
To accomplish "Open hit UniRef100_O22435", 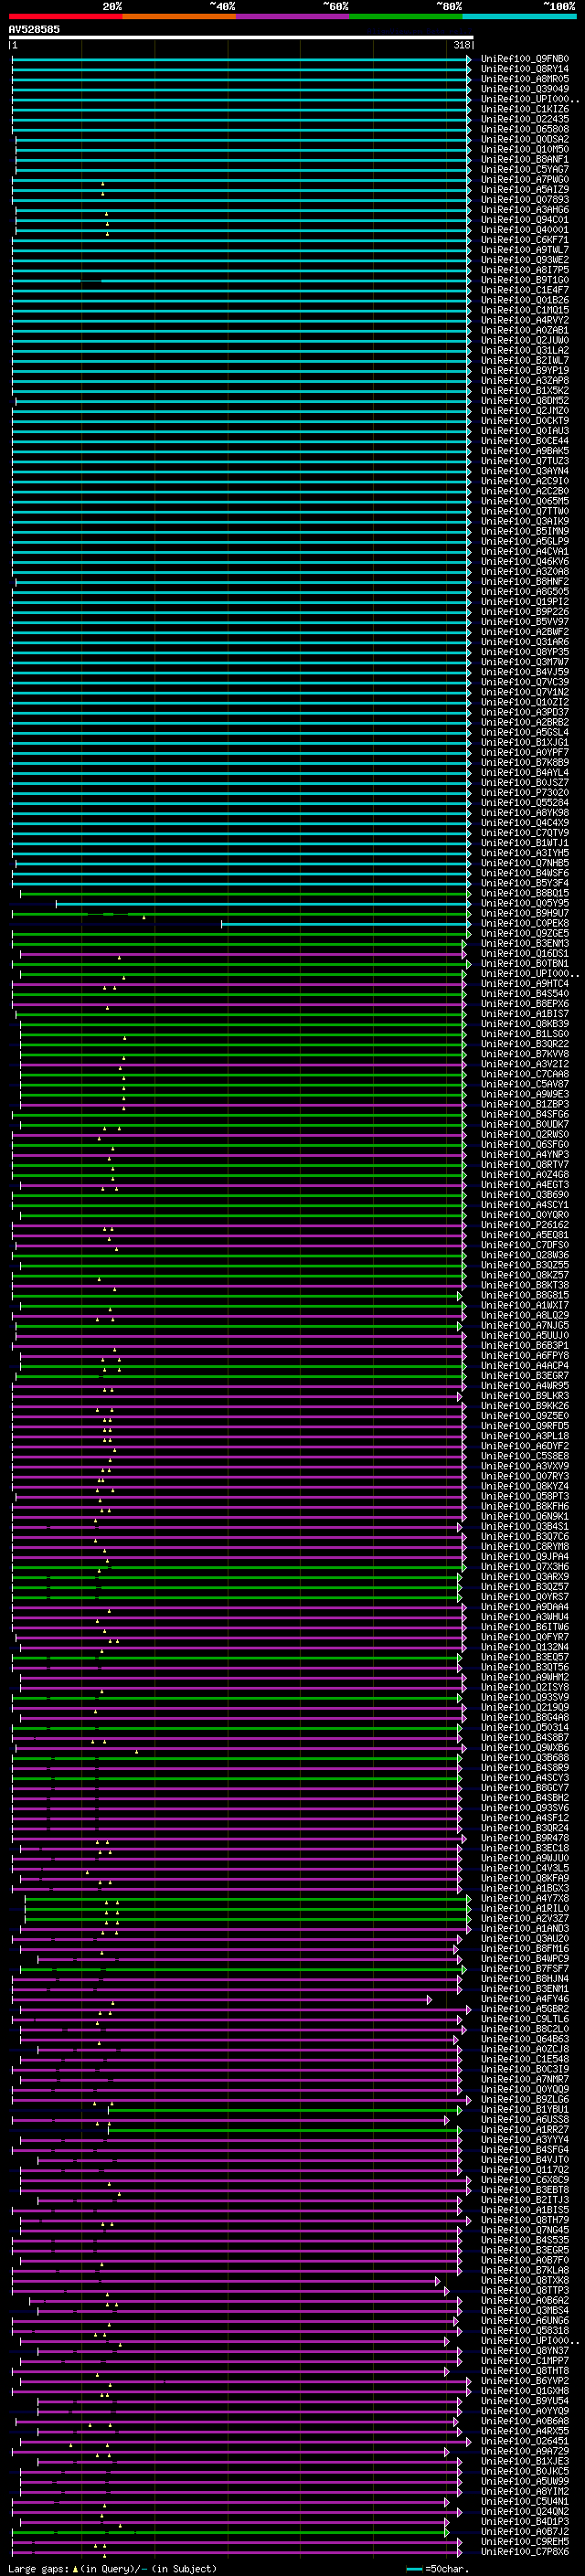I will [x=525, y=119].
